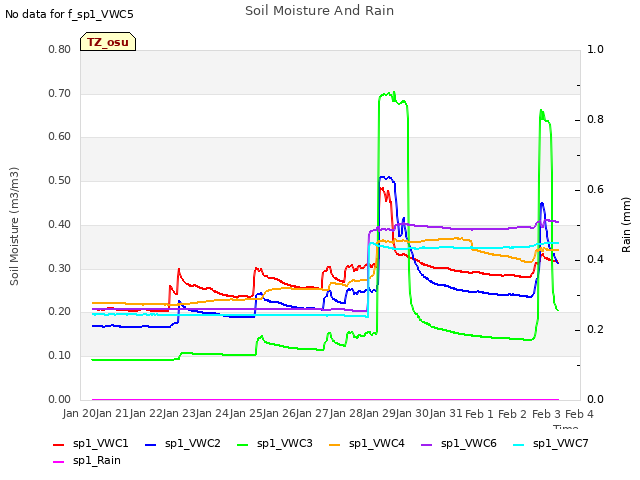Click the Soil Moisture (m3/m3) axis label

pyautogui.click(x=14, y=226)
